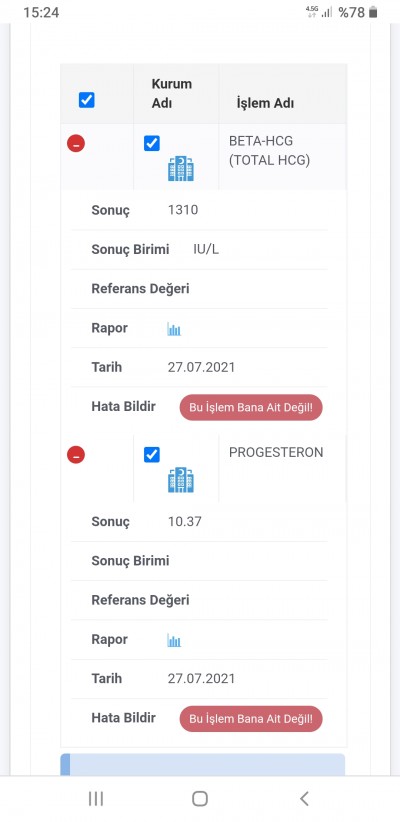Toggle select-all checkbox in table header
Viewport: 400px width, 822px height.
point(87,100)
